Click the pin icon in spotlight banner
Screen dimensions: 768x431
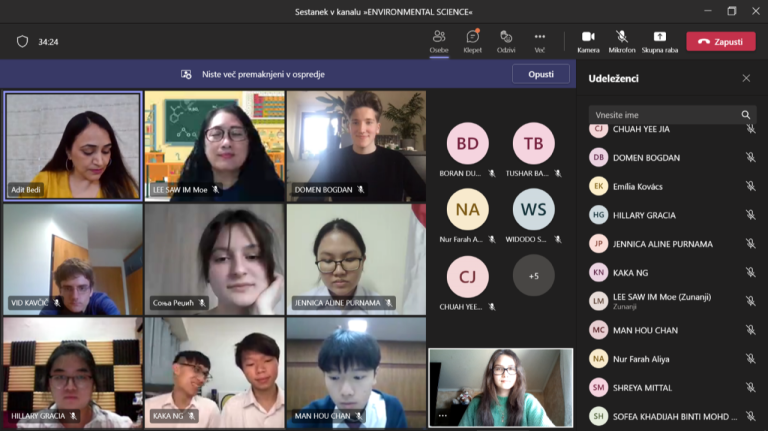[x=186, y=74]
